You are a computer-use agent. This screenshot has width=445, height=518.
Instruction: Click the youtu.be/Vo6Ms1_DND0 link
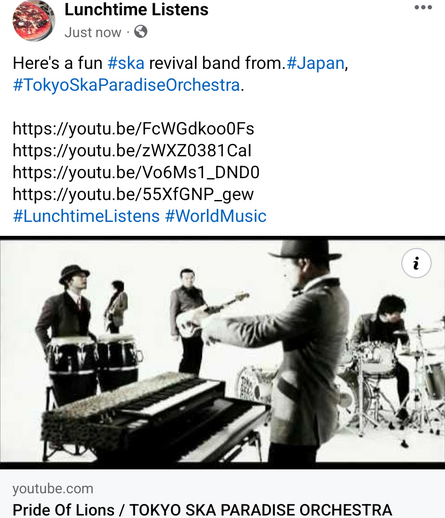[x=136, y=172]
